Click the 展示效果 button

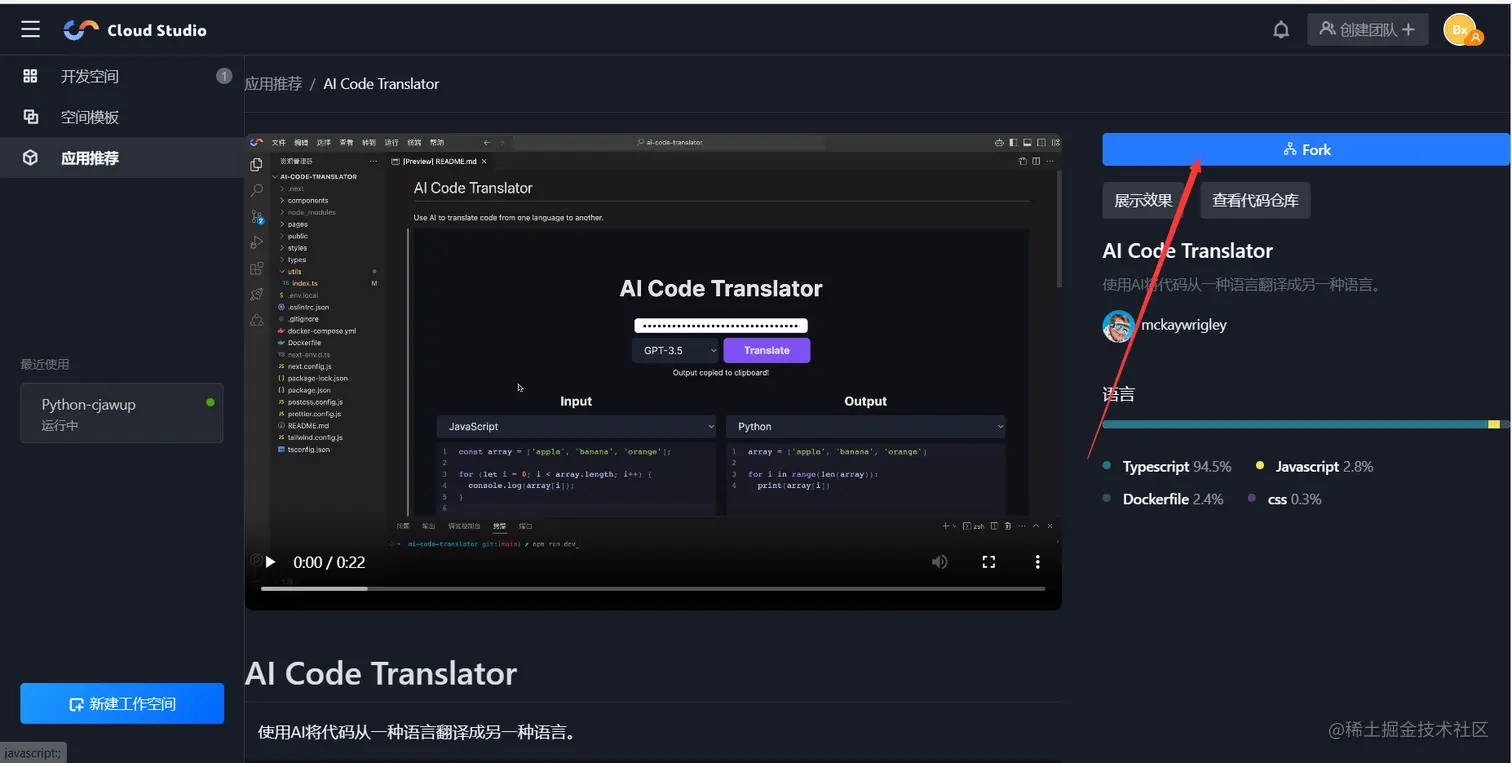pos(1144,200)
